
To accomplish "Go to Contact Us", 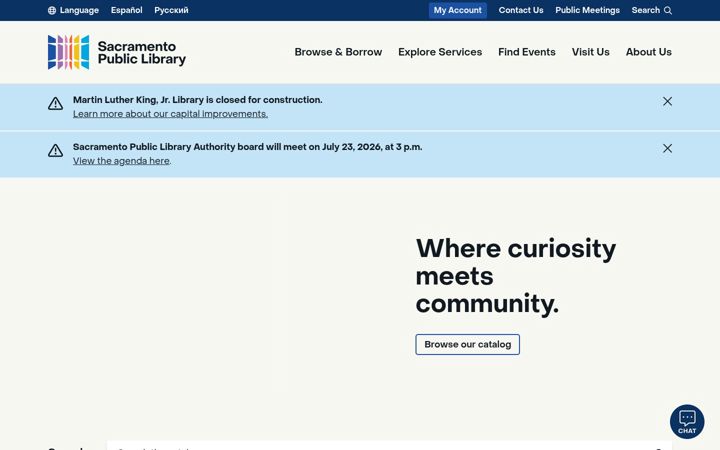I will coord(521,10).
